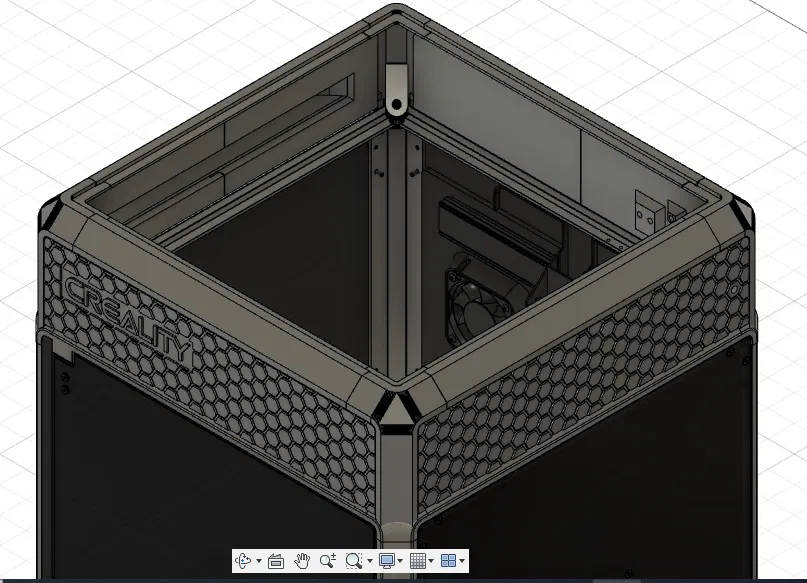The width and height of the screenshot is (807, 583).
Task: Expand the Zoom Window options dropdown
Action: coord(370,561)
